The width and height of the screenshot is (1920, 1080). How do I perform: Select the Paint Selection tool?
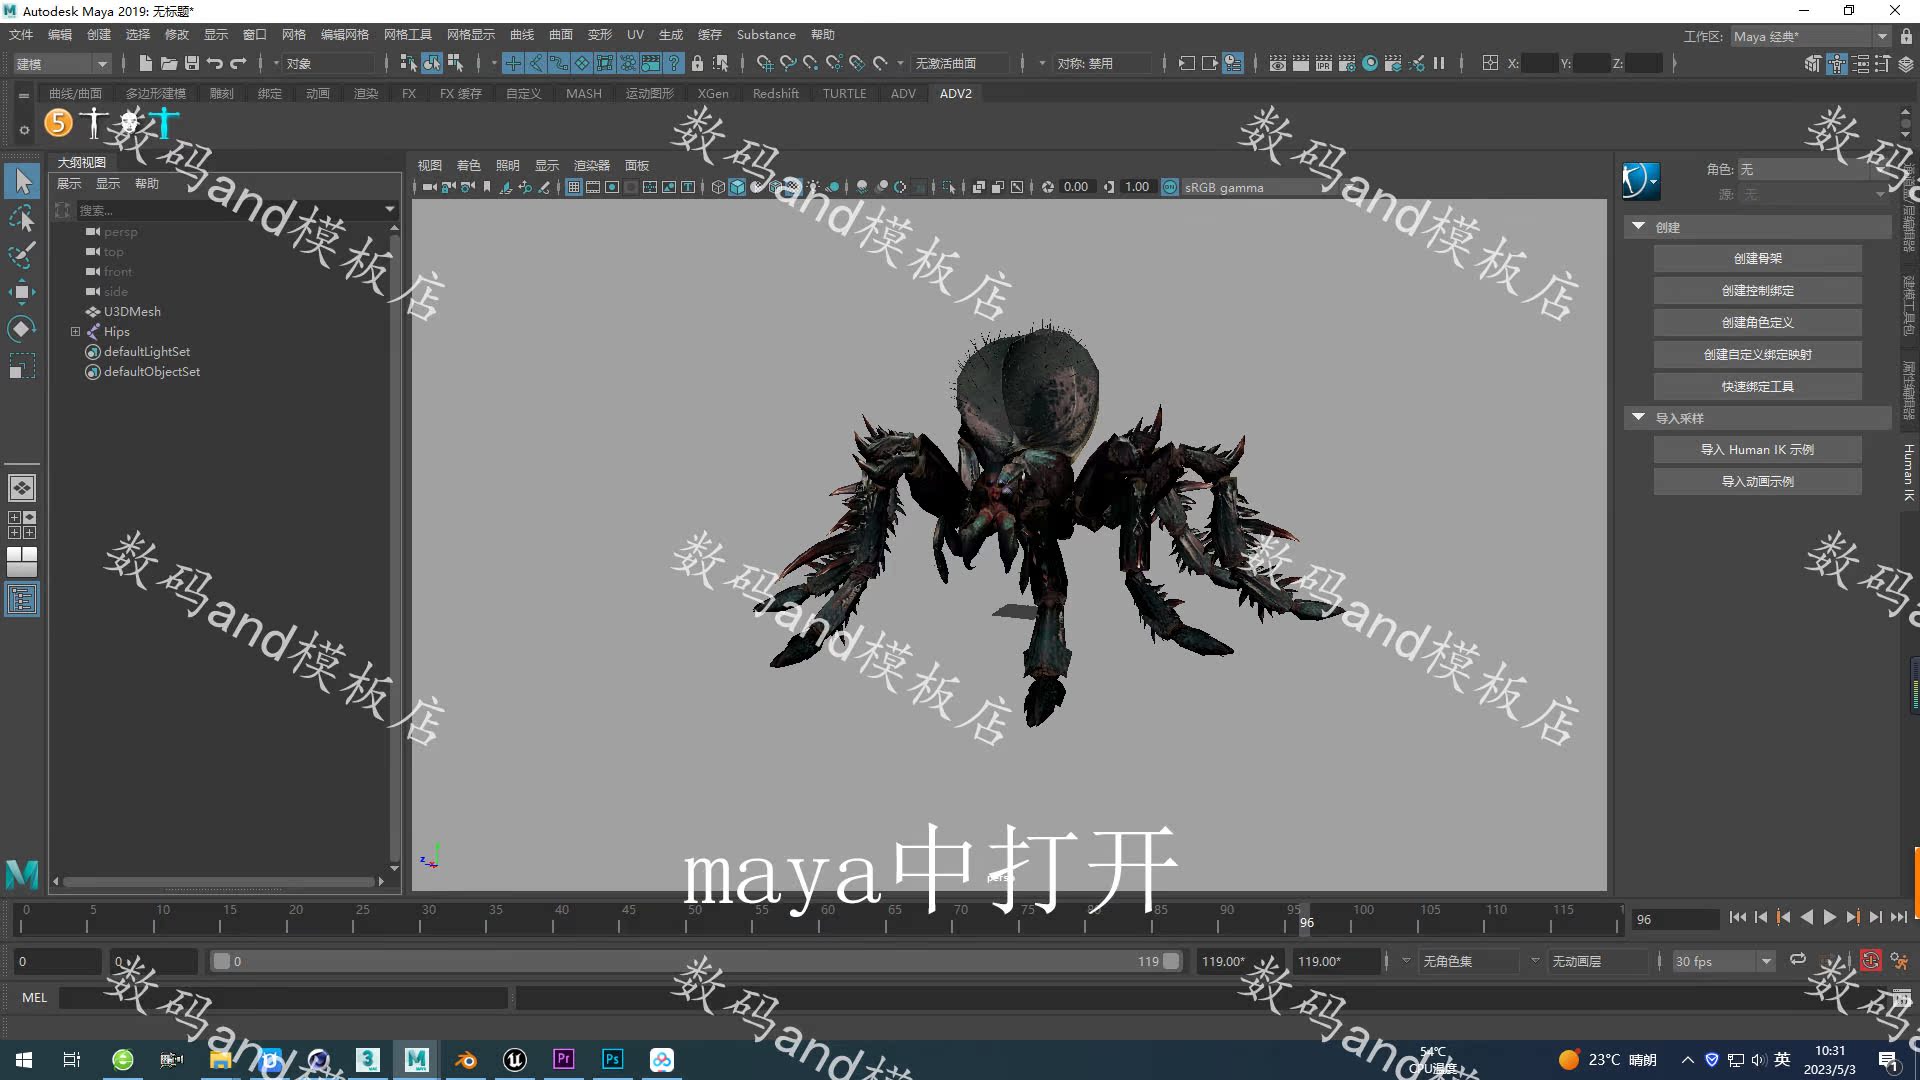22,255
